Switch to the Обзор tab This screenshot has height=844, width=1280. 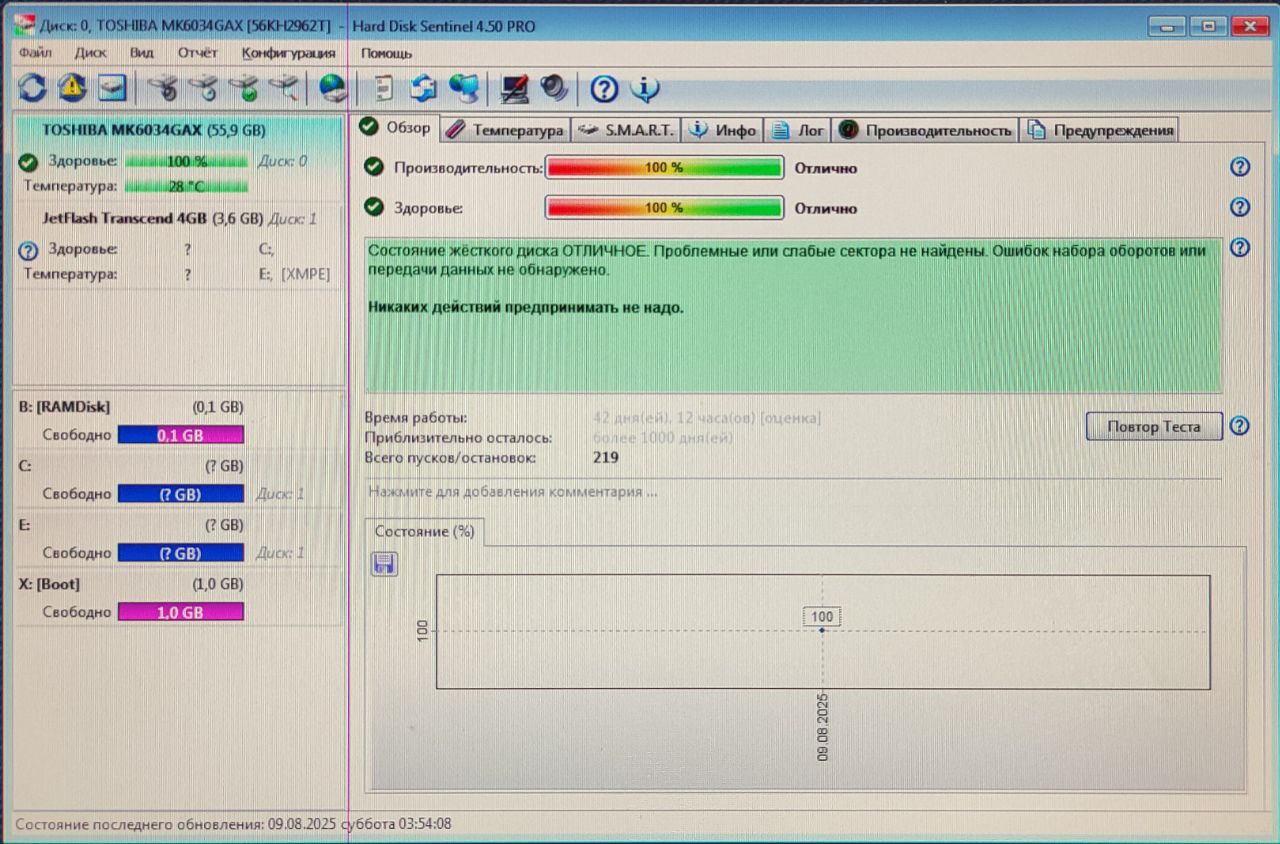pos(396,128)
